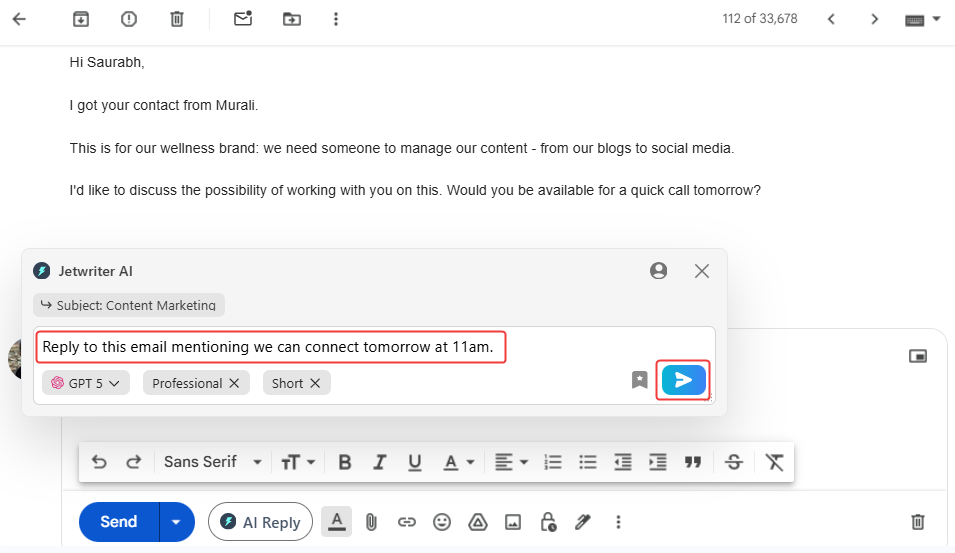Toggle italic formatting
Screen dimensions: 955x553
pos(380,462)
